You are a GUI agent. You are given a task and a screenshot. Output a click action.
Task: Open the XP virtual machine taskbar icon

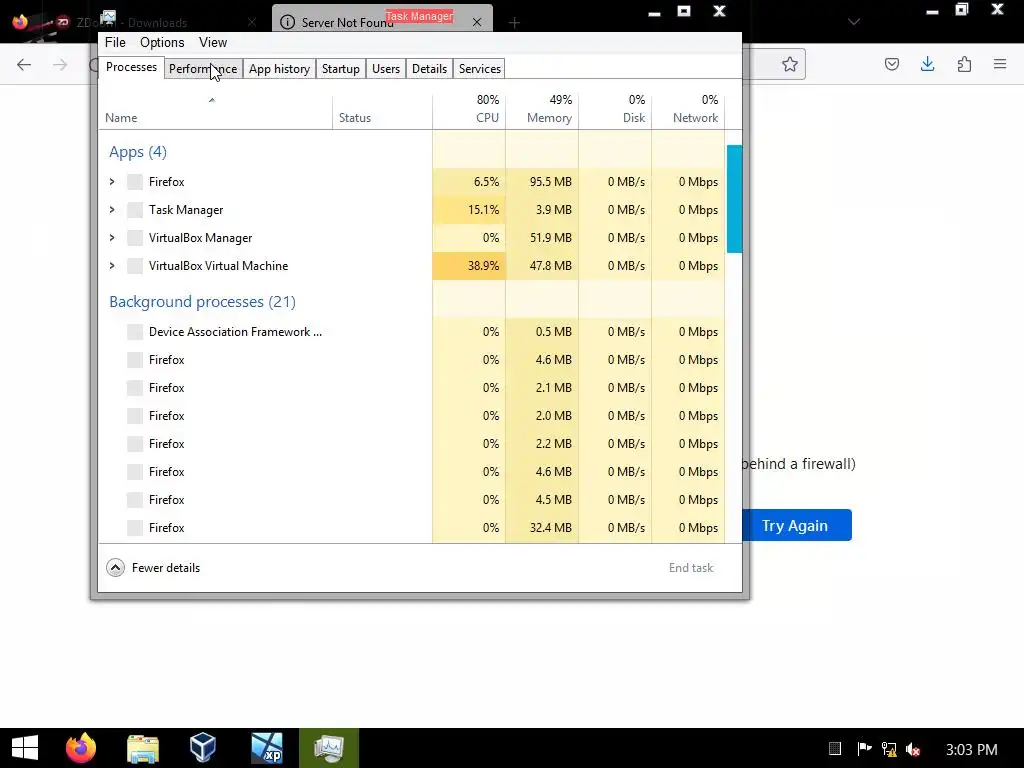pyautogui.click(x=267, y=748)
